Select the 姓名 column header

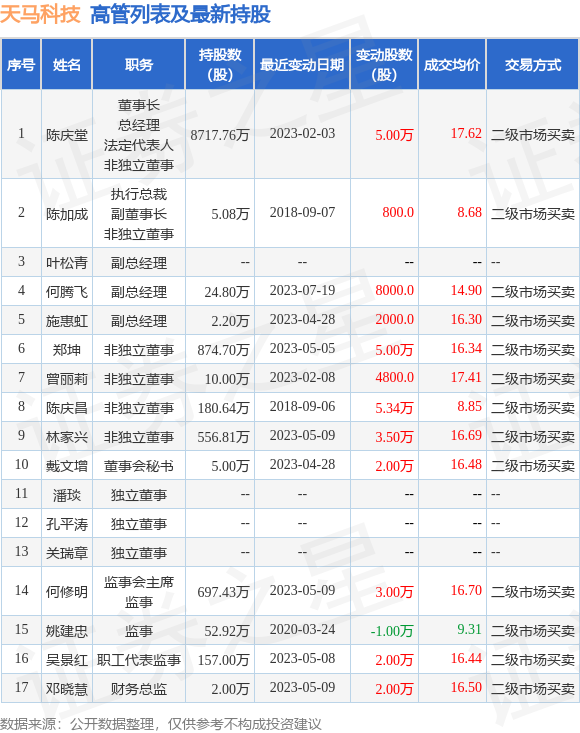click(x=67, y=65)
